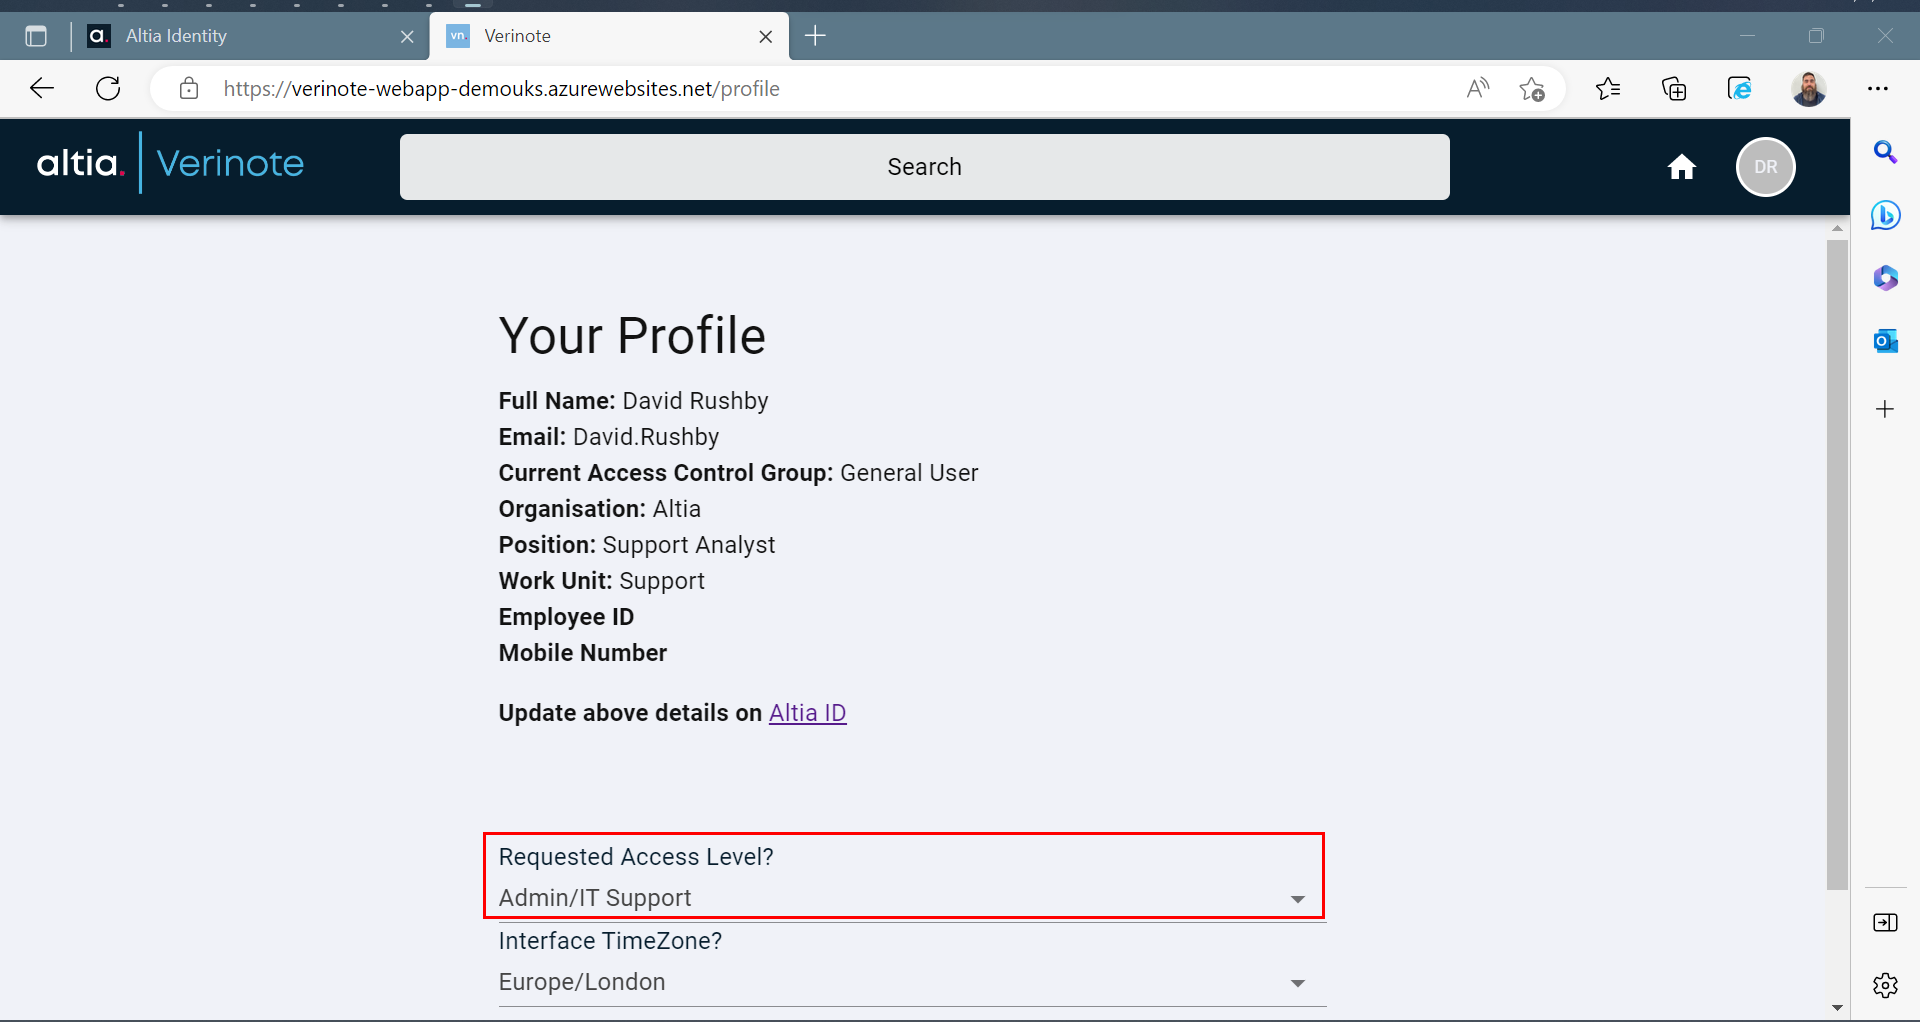Select the Verinote tab
1920x1022 pixels.
click(609, 36)
